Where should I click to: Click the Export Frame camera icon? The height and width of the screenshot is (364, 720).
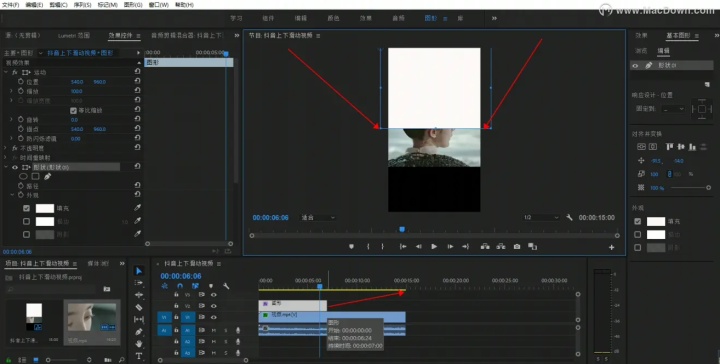click(517, 246)
